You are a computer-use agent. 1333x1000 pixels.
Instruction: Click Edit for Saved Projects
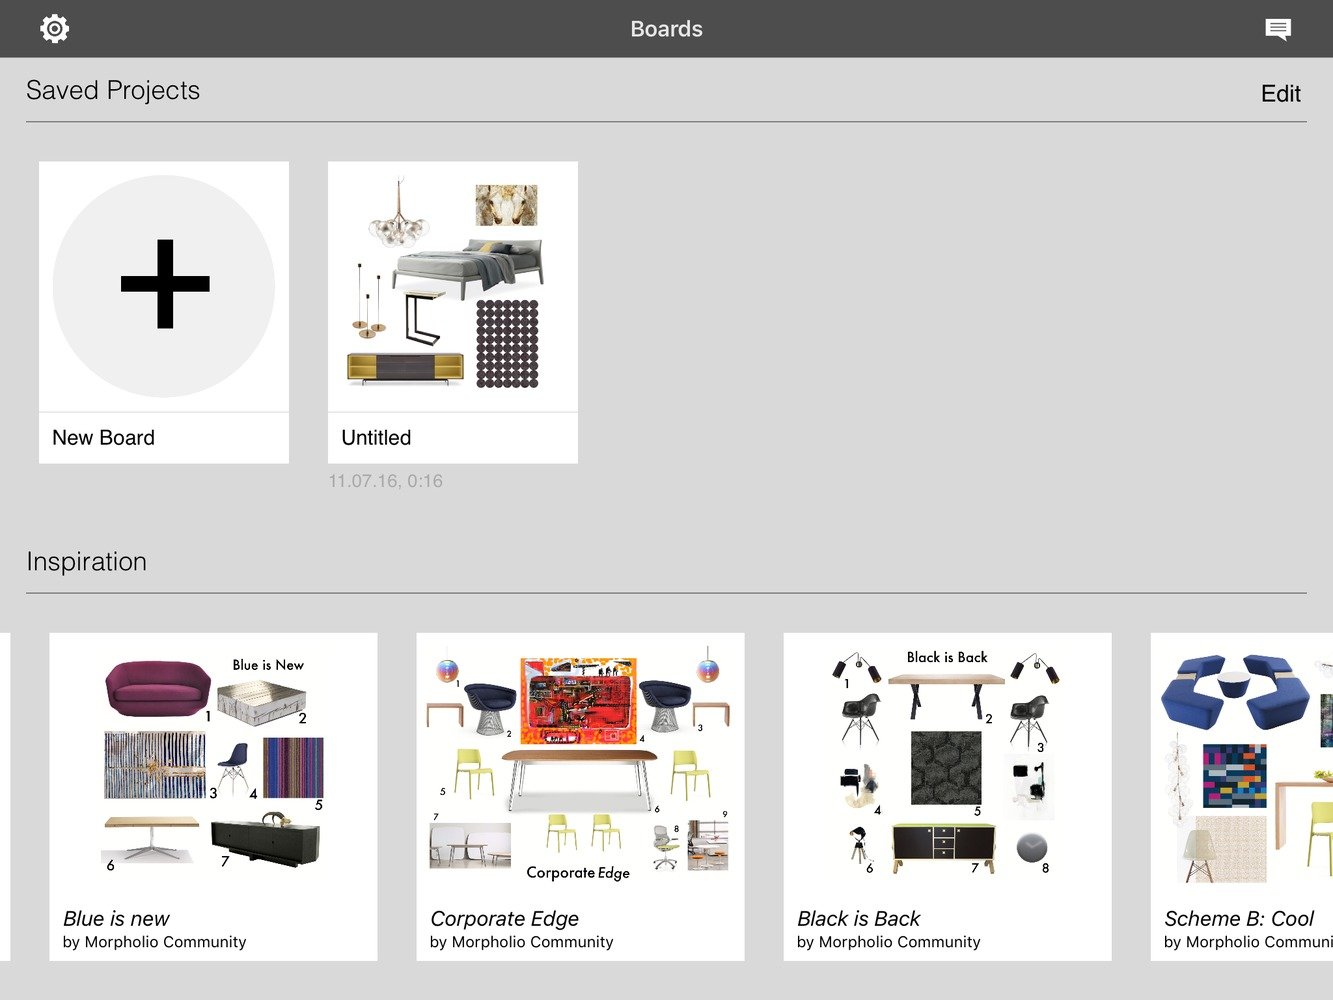pos(1280,94)
